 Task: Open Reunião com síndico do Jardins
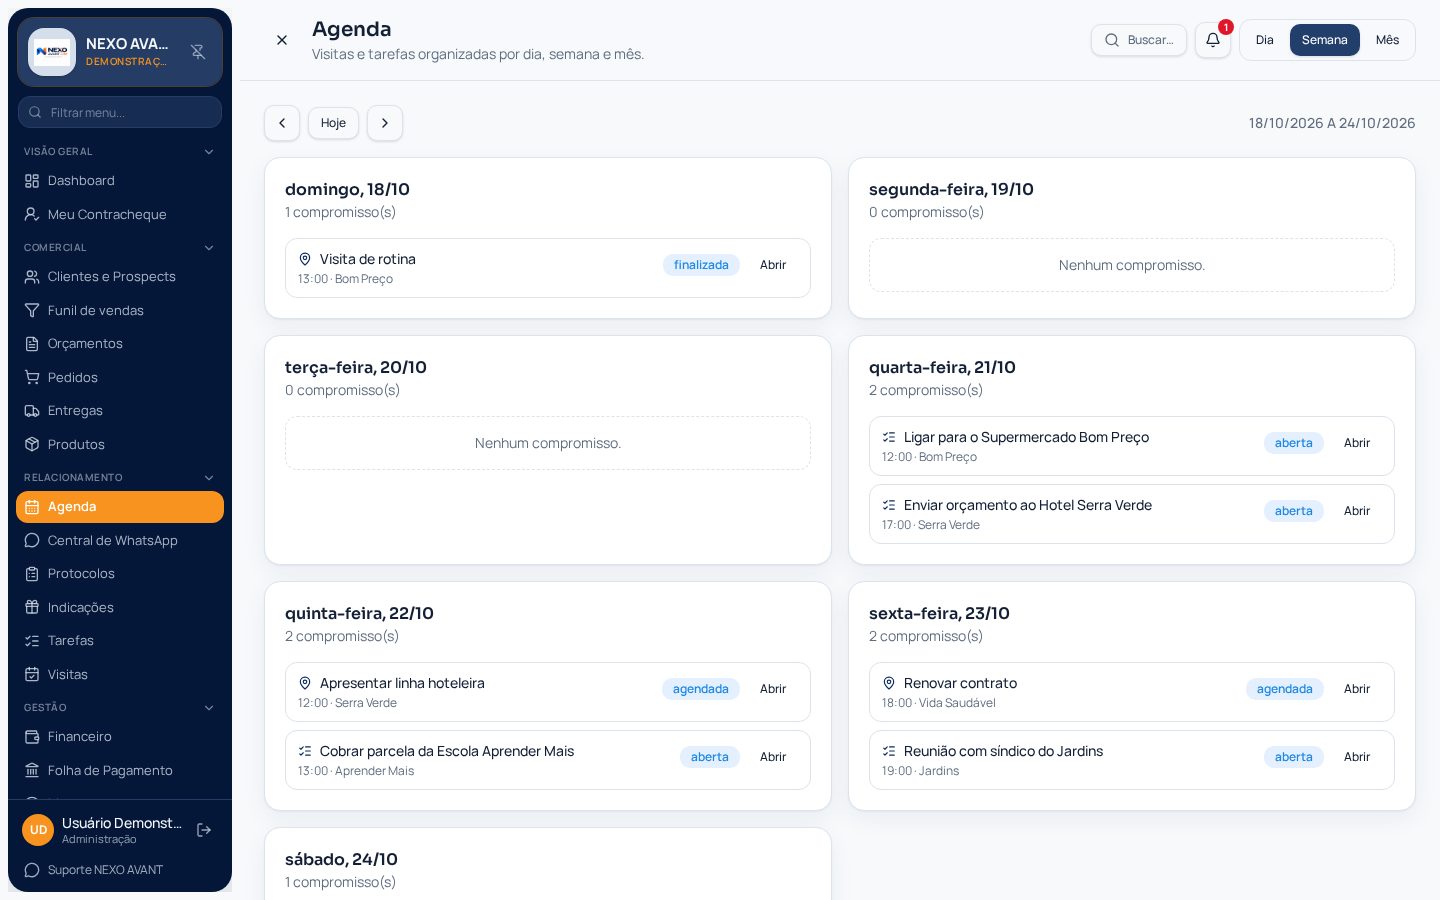coord(1357,757)
